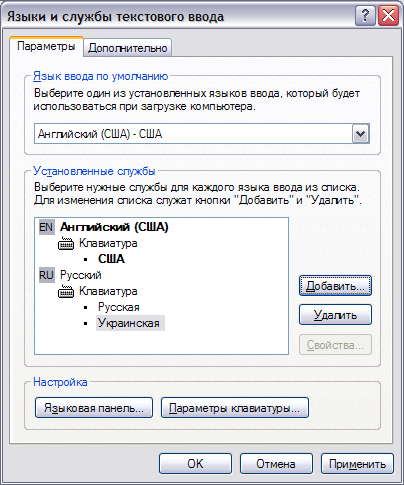Click the Удалить button
Screen dimensions: 404x485
335,315
